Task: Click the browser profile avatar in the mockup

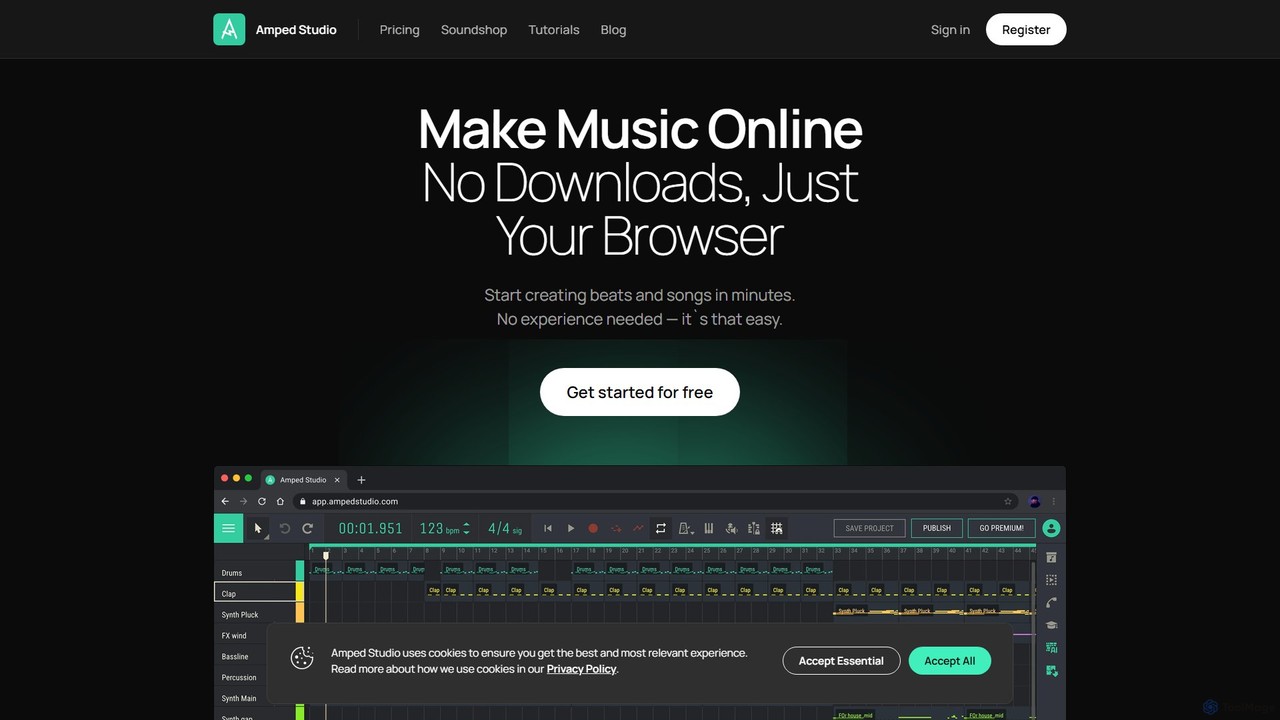Action: click(x=1034, y=501)
